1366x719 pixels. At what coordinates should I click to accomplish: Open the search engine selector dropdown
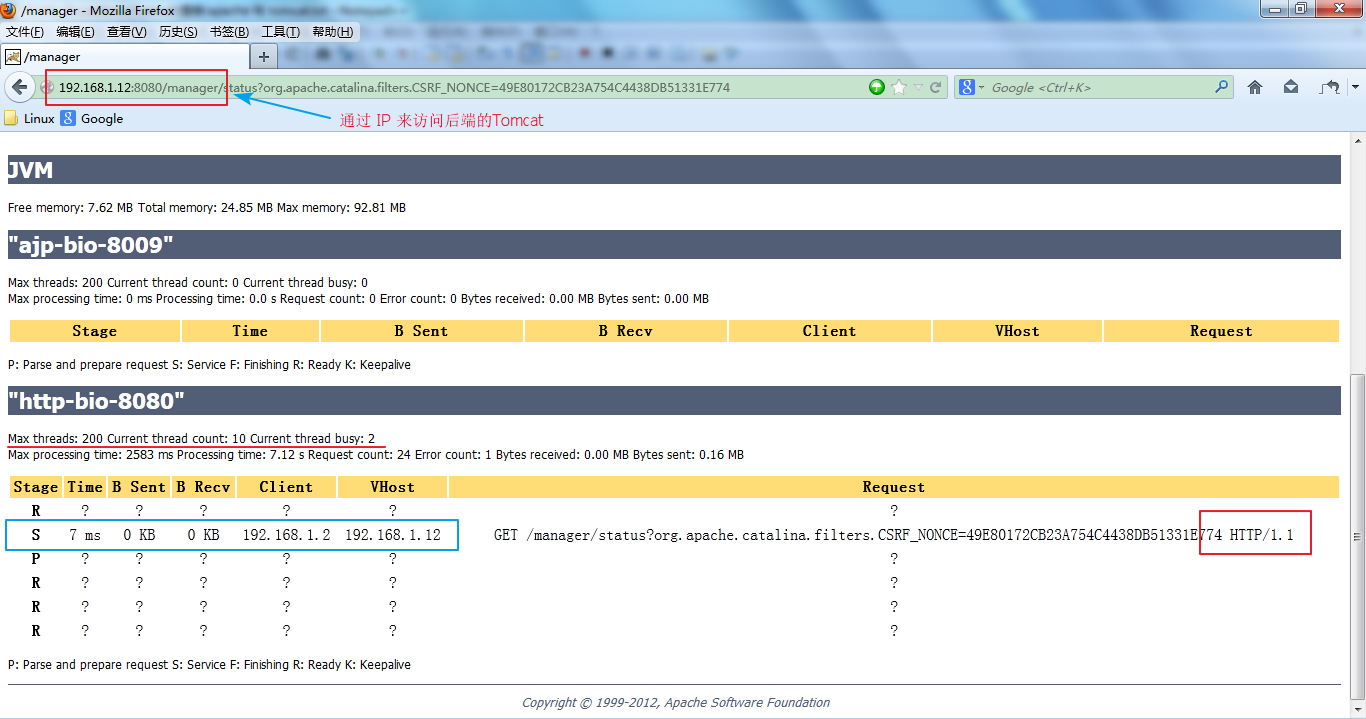point(981,87)
